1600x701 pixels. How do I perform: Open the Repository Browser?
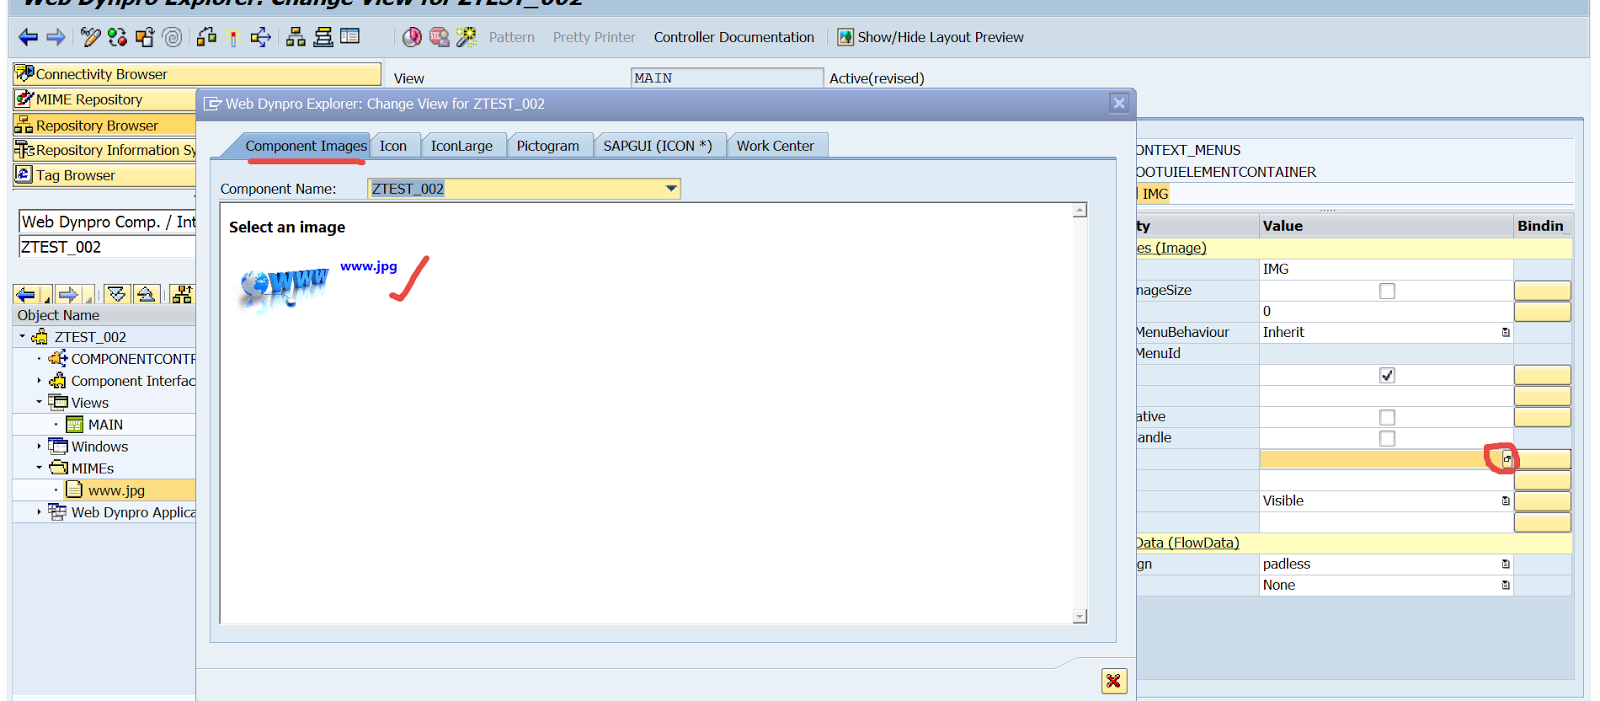(104, 125)
